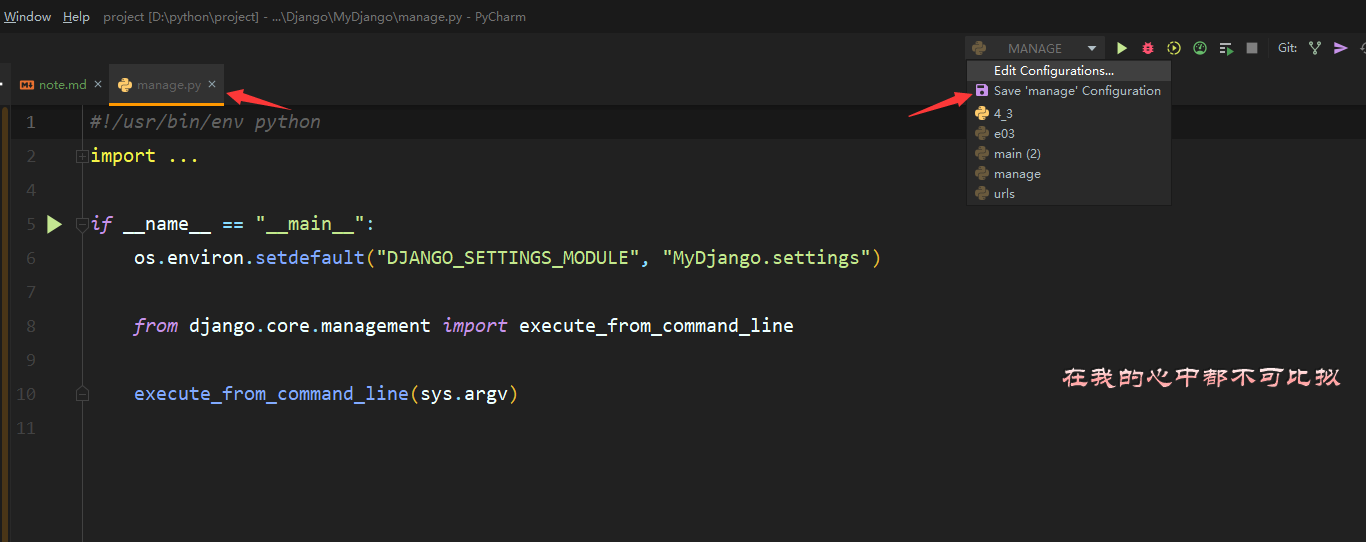The image size is (1366, 542).
Task: Switch to the manage.py editor tab
Action: point(166,85)
